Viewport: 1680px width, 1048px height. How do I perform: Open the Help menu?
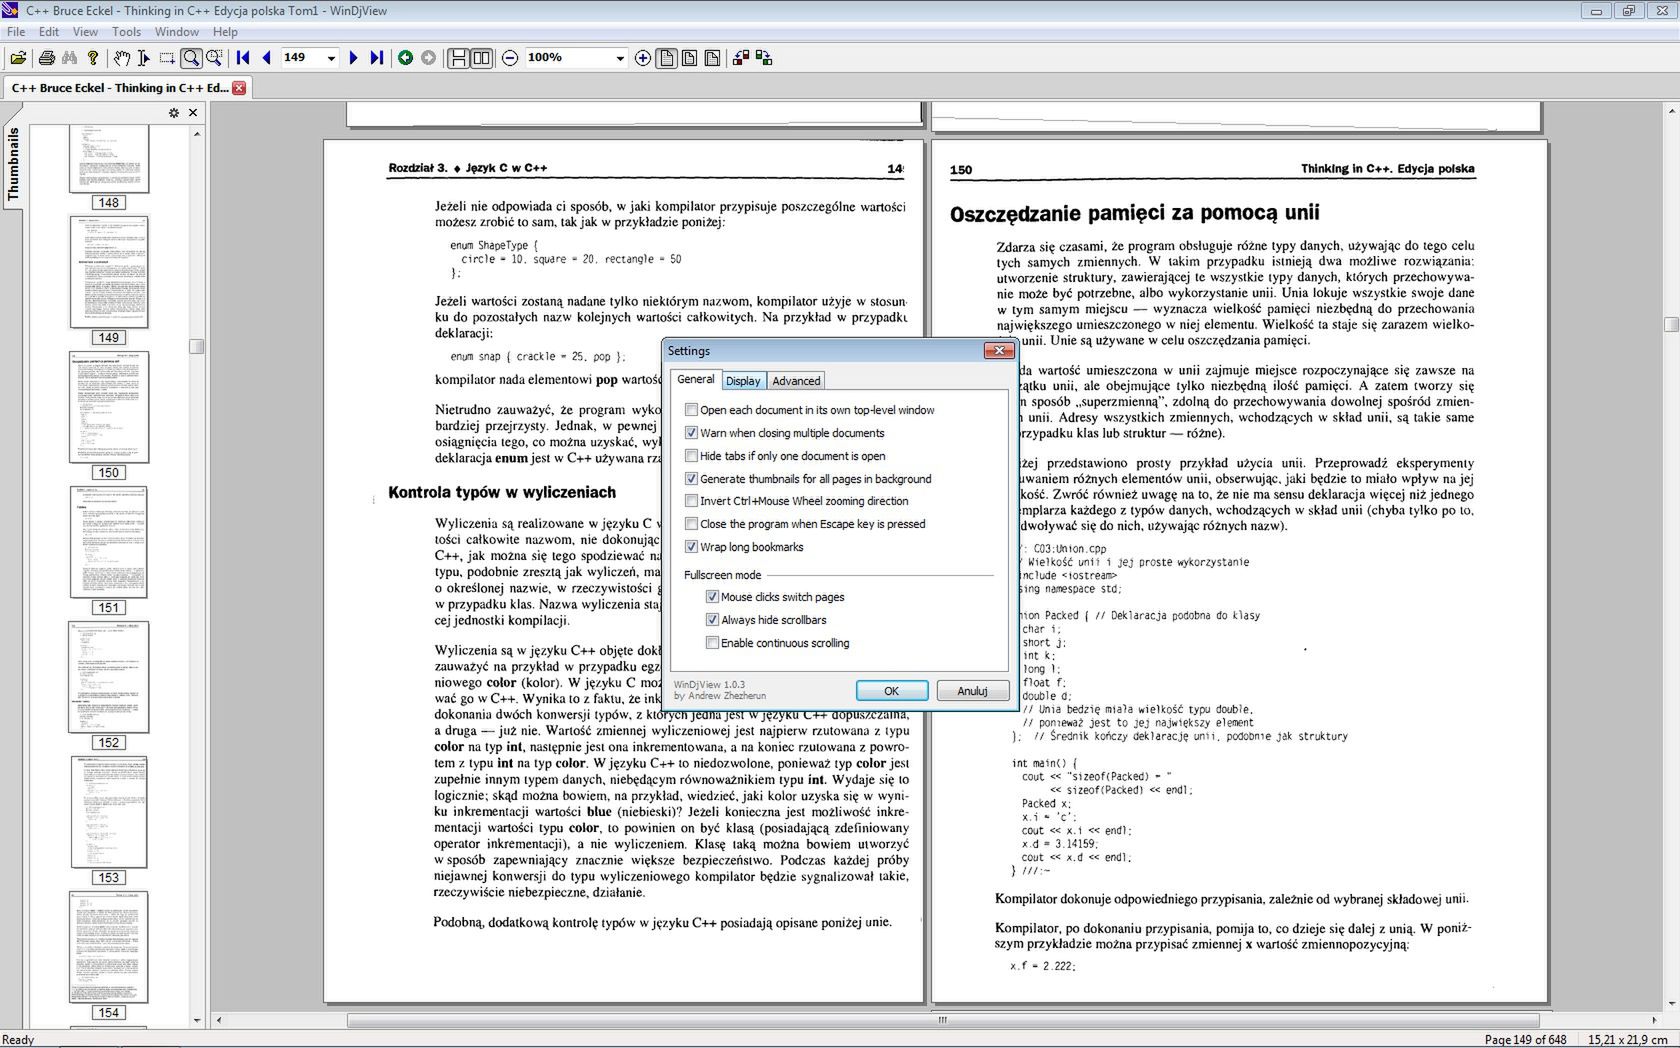coord(225,32)
